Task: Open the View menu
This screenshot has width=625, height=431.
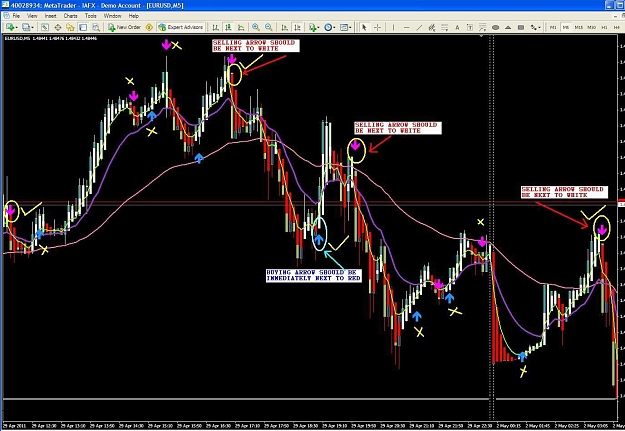Action: pyautogui.click(x=32, y=16)
